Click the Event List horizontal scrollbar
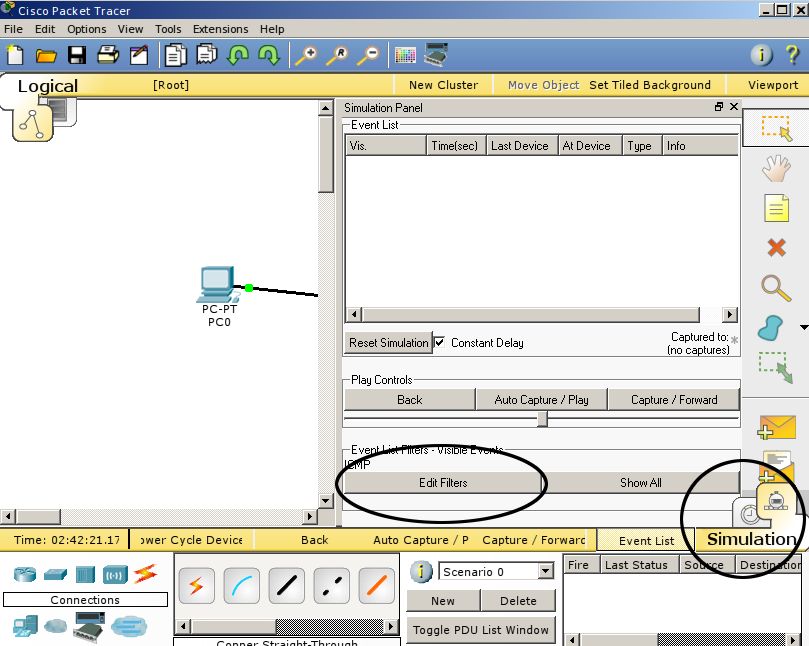Screen dimensions: 809x646 (x=542, y=314)
